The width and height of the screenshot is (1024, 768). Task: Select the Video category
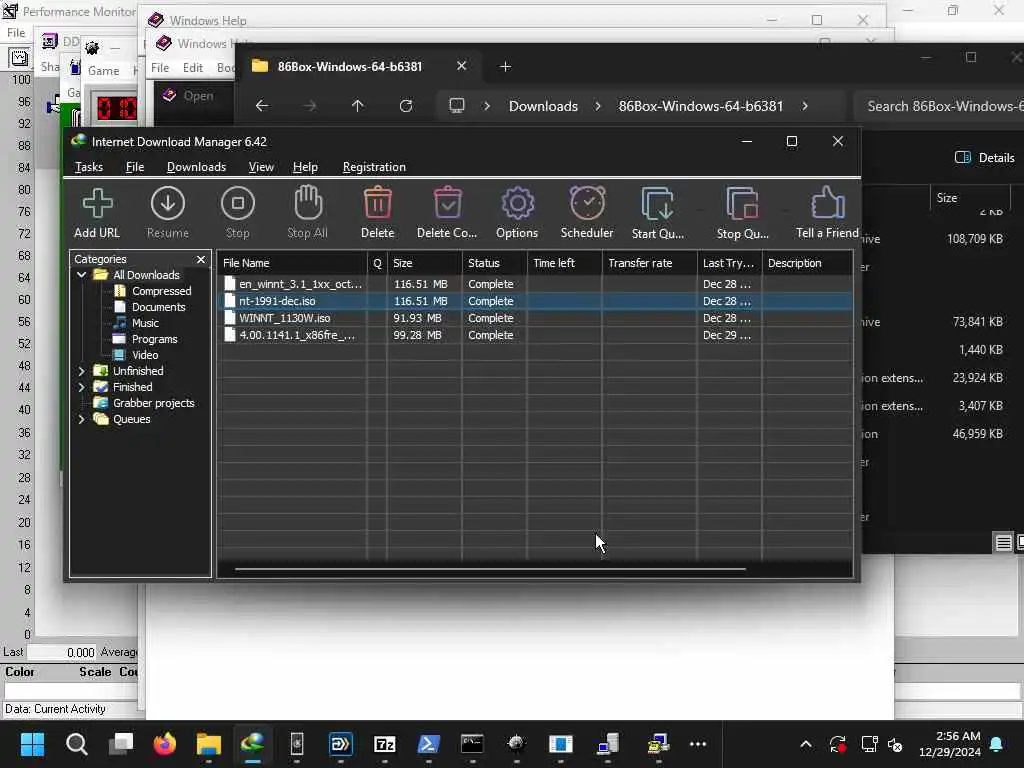point(144,355)
